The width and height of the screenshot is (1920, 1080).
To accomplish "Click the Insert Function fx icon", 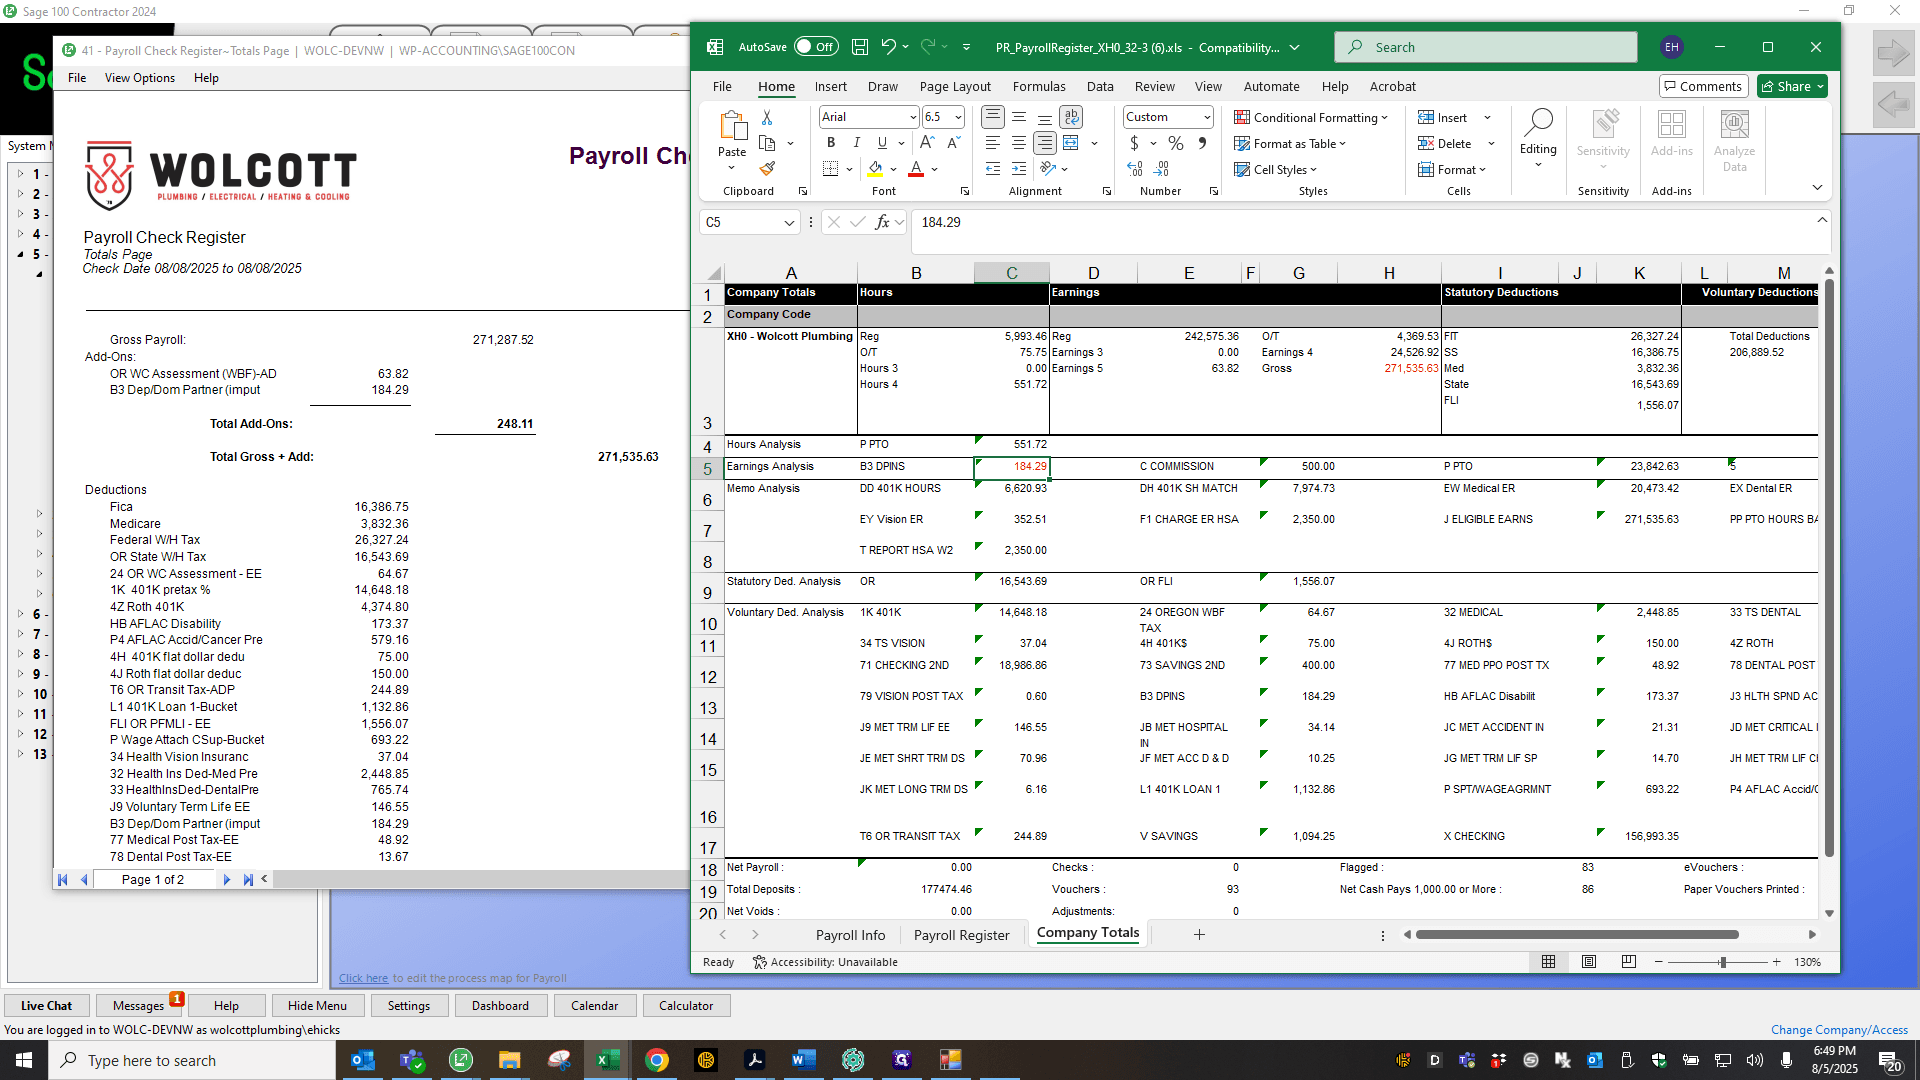I will click(x=881, y=222).
